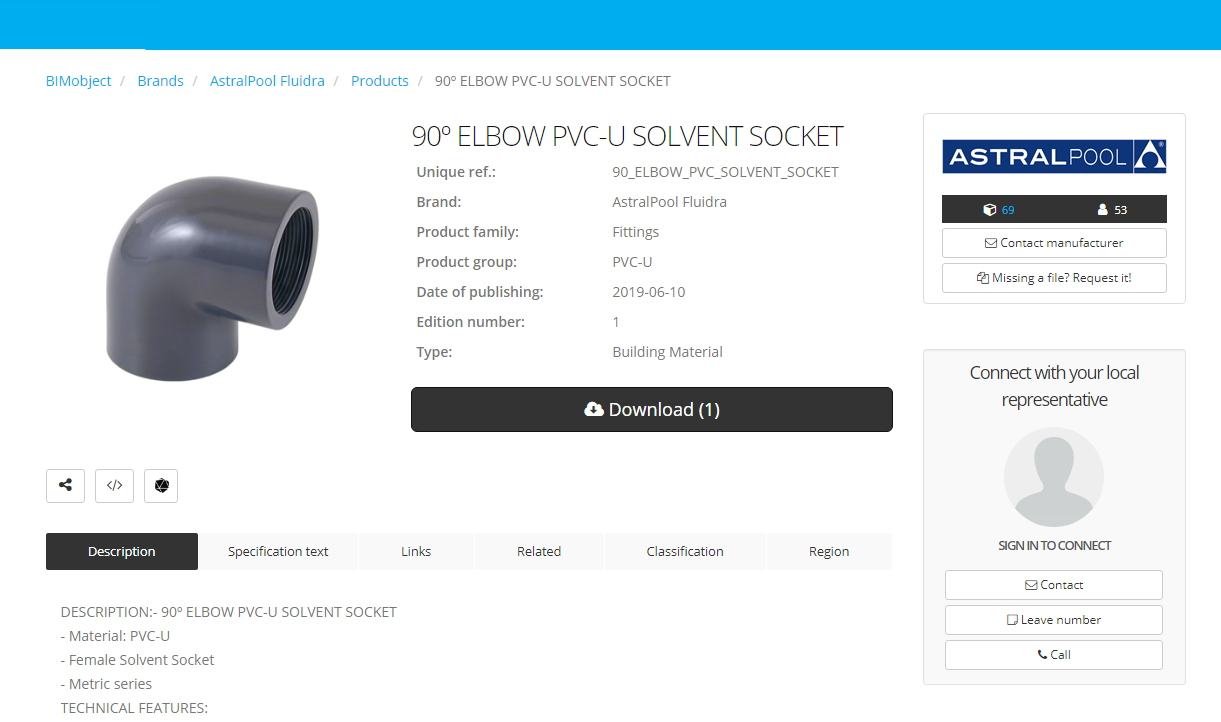The width and height of the screenshot is (1221, 722).
Task: Click the publishing date 2019-06-10
Action: 648,292
